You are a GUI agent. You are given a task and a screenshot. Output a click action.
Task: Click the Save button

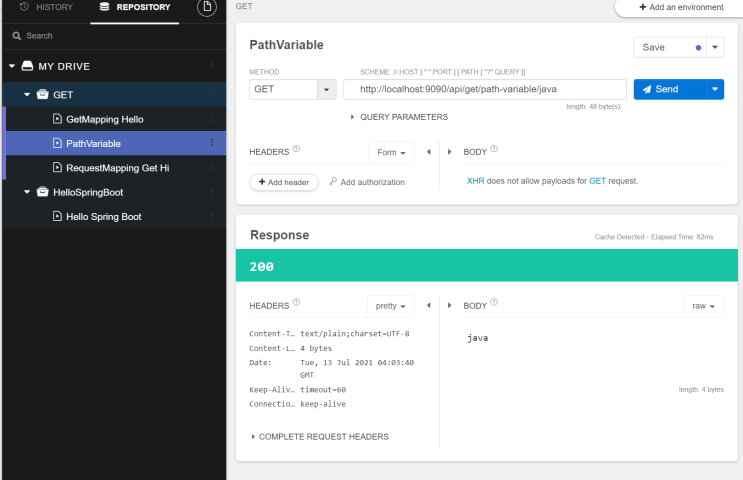(670, 47)
